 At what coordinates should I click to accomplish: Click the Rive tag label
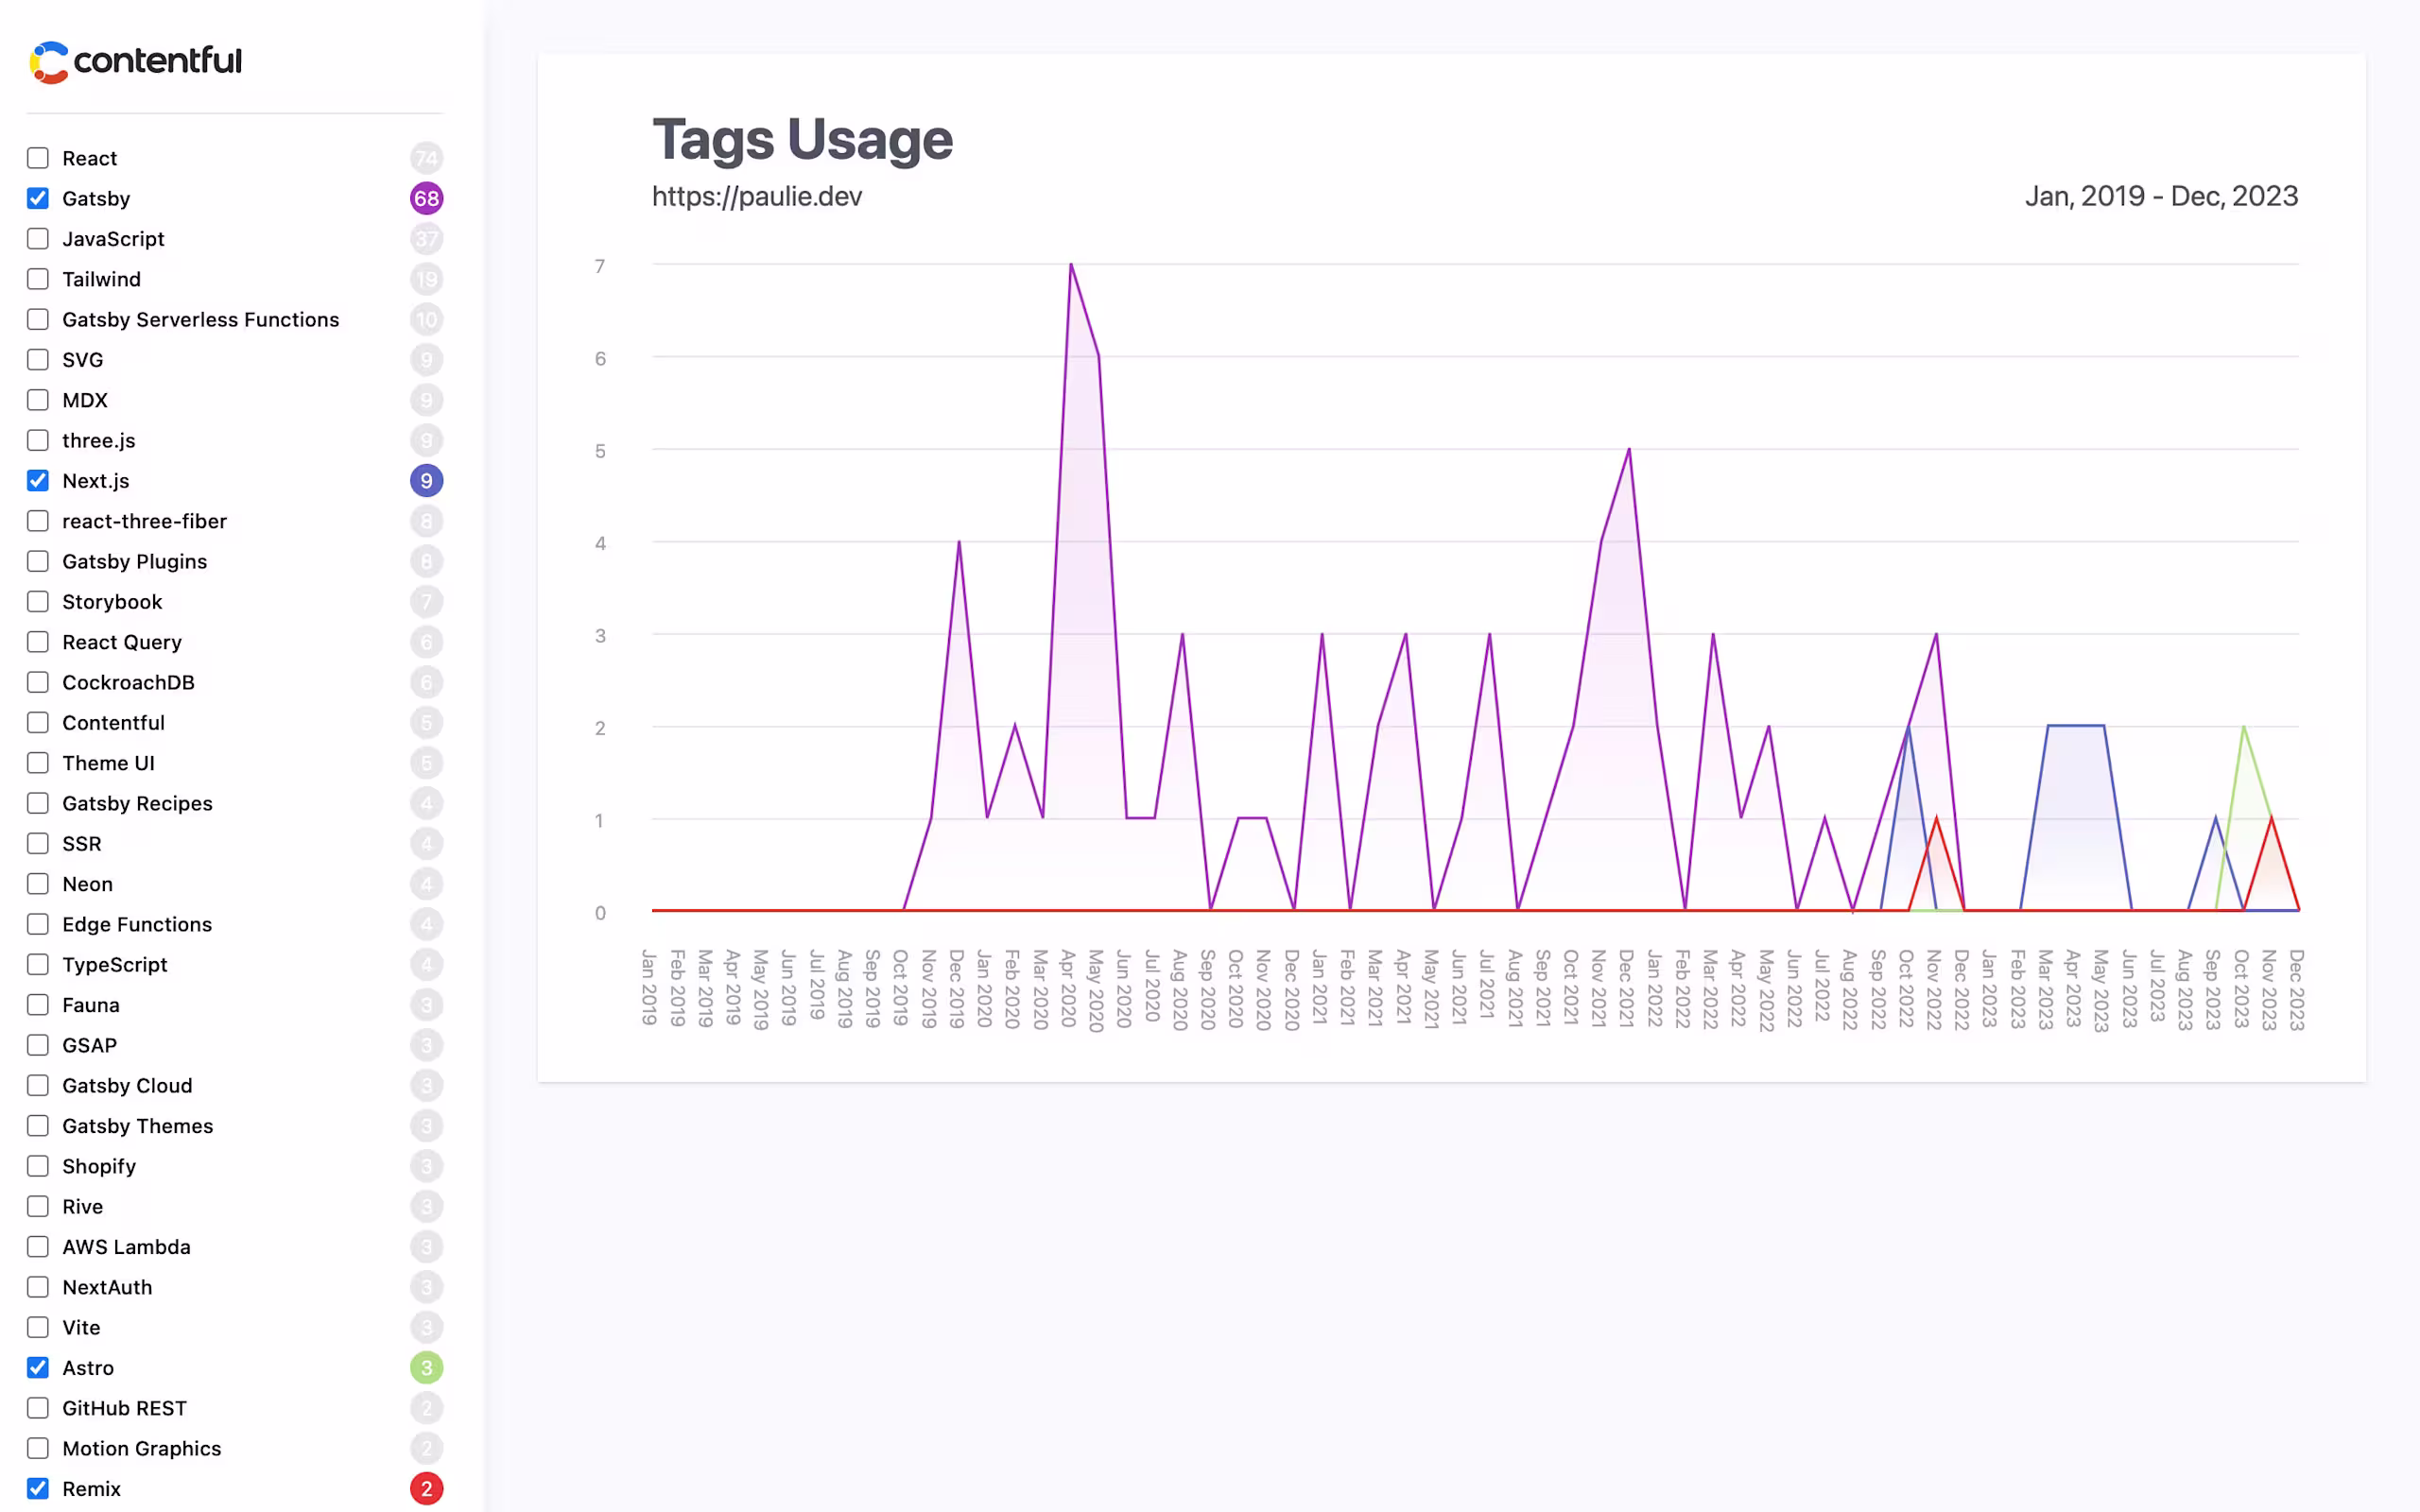point(83,1207)
